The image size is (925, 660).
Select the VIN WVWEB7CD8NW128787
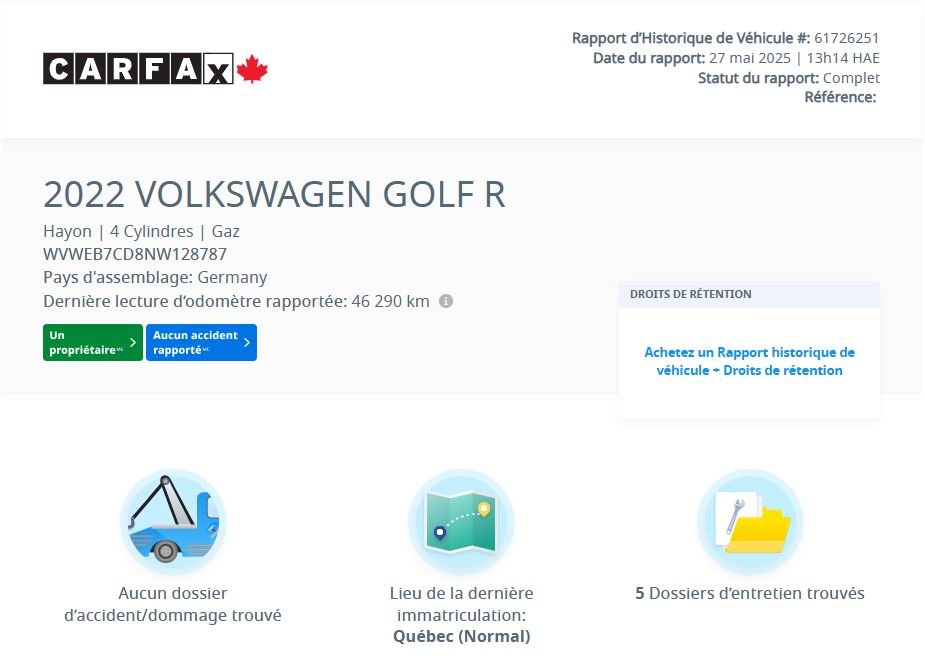point(135,254)
